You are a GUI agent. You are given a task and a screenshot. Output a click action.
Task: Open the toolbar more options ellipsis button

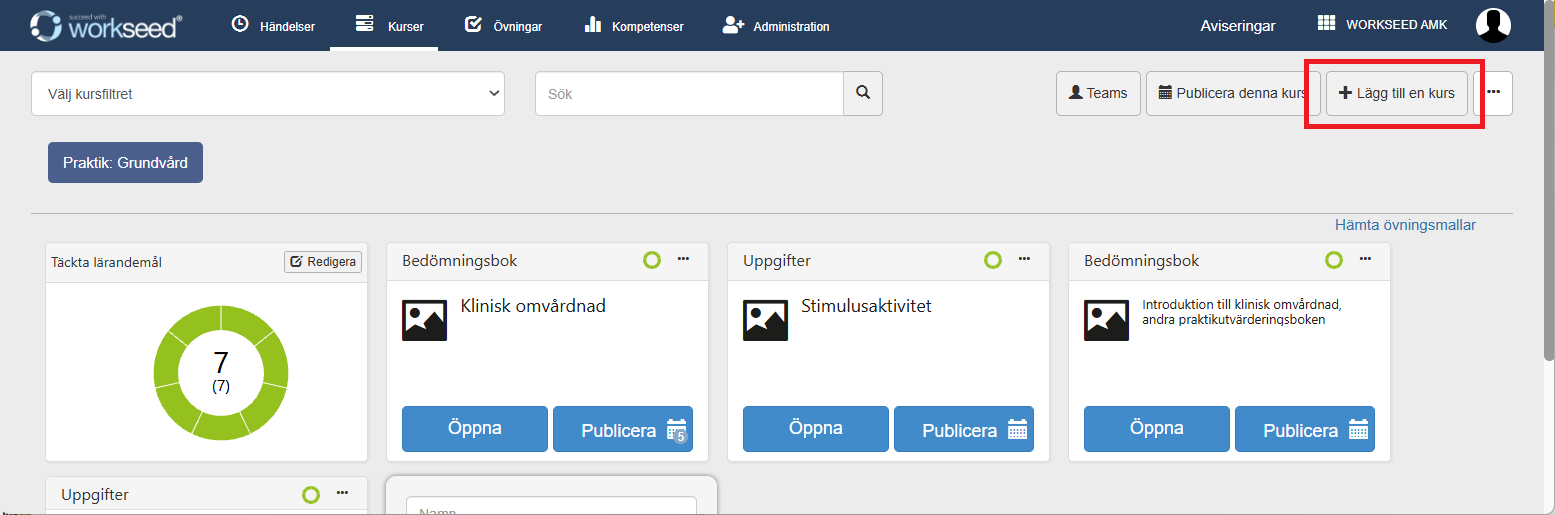(x=1493, y=93)
